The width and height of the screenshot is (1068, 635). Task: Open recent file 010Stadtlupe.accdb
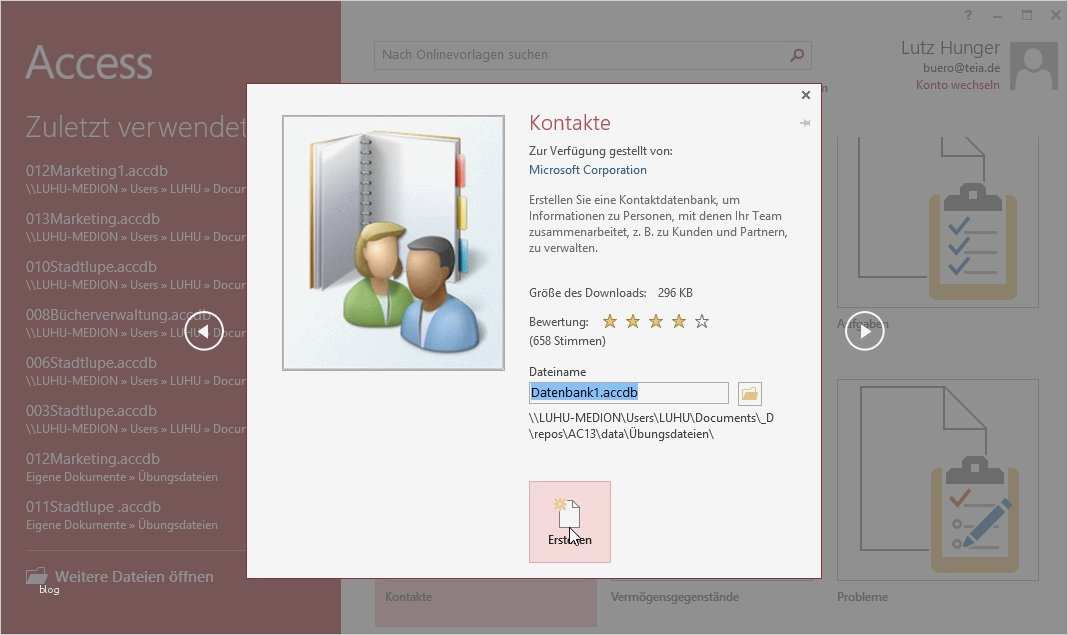click(136, 275)
